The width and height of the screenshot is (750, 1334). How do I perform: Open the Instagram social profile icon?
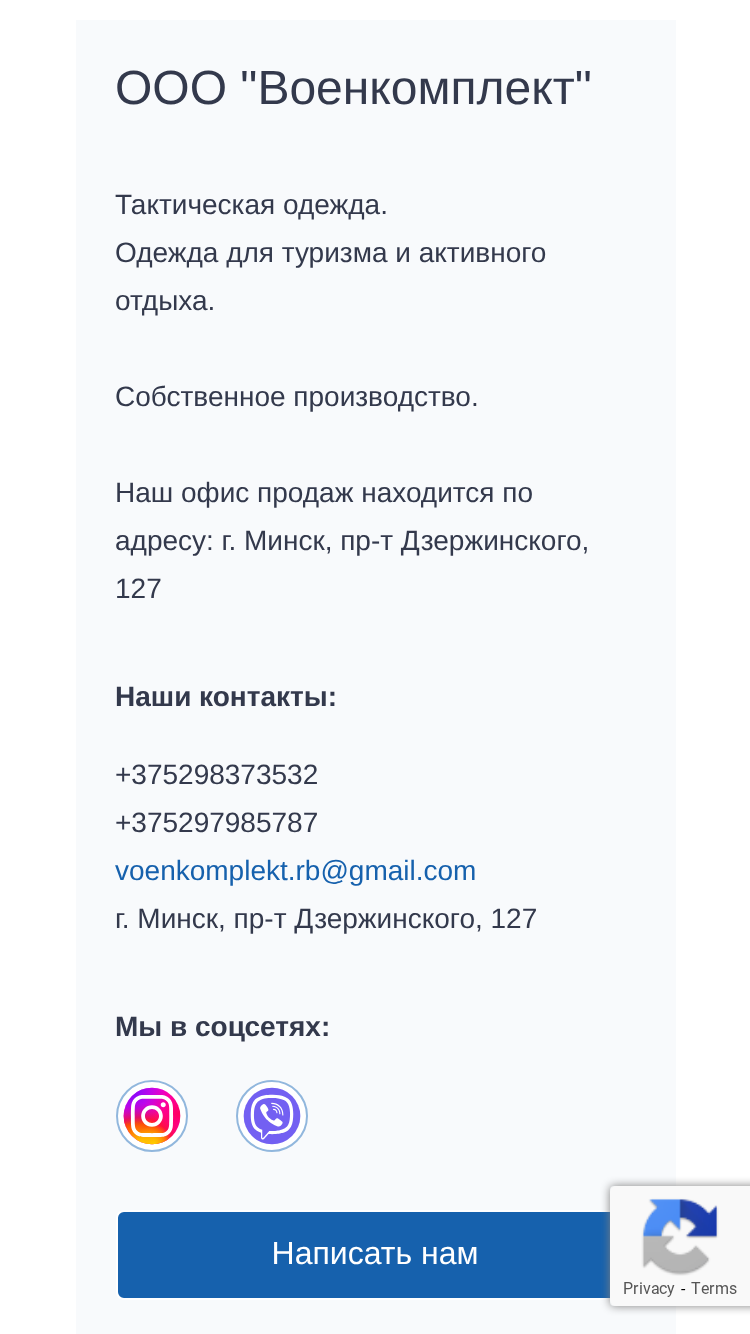[152, 1116]
